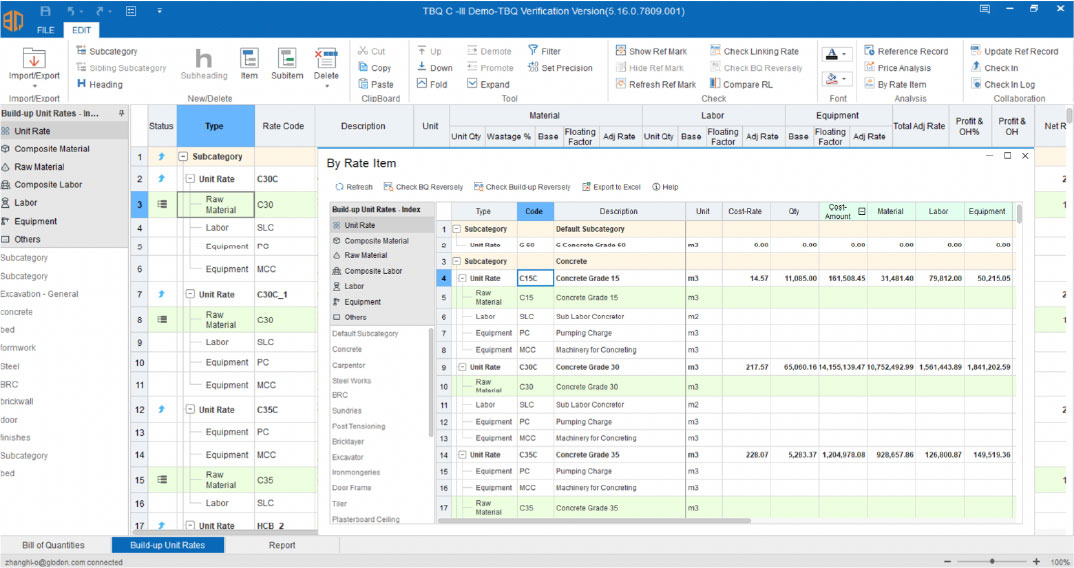
Task: Add a new Item from the ribbon
Action: coord(249,64)
